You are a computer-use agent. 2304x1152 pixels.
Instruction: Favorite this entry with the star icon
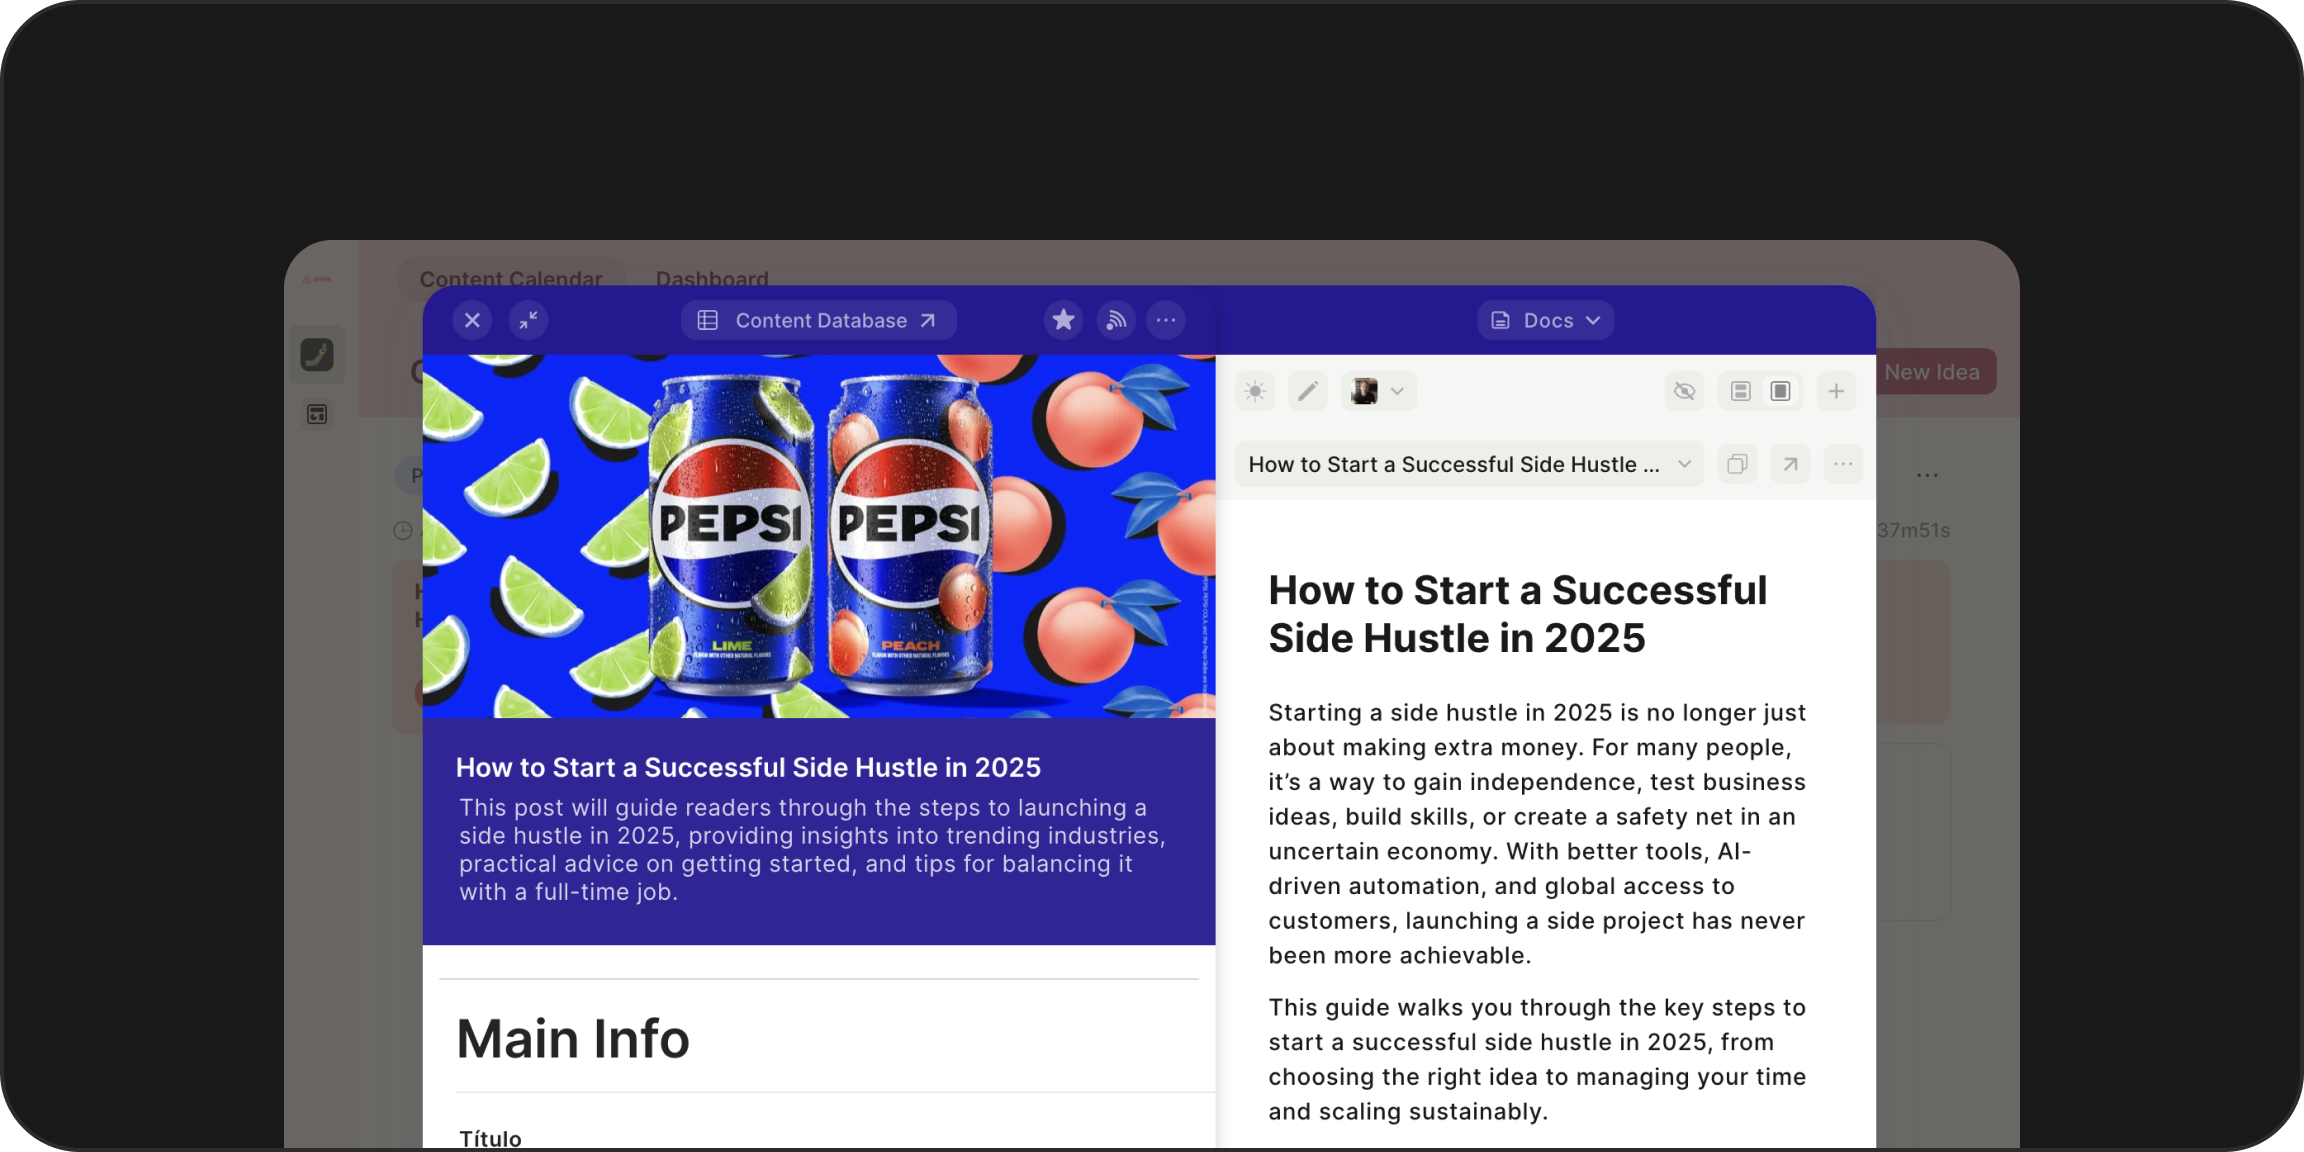coord(1063,320)
